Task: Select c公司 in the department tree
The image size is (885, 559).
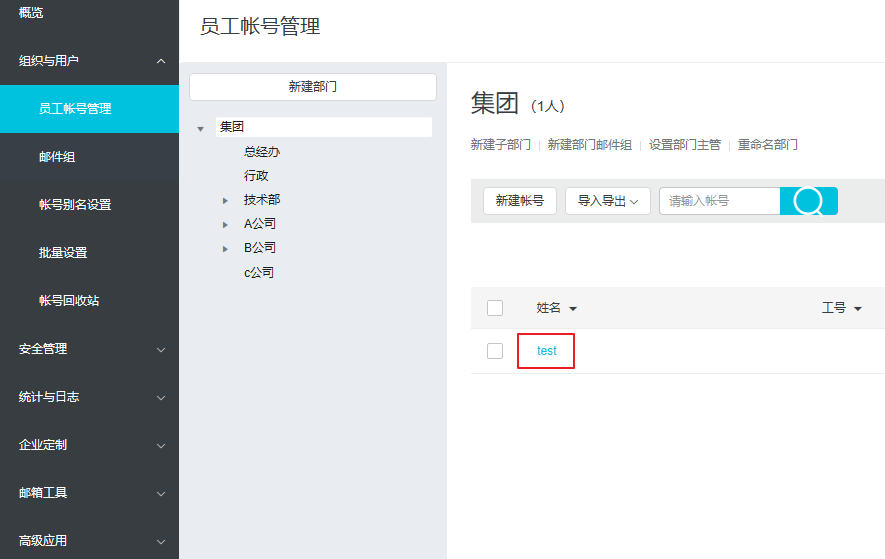Action: [x=258, y=273]
